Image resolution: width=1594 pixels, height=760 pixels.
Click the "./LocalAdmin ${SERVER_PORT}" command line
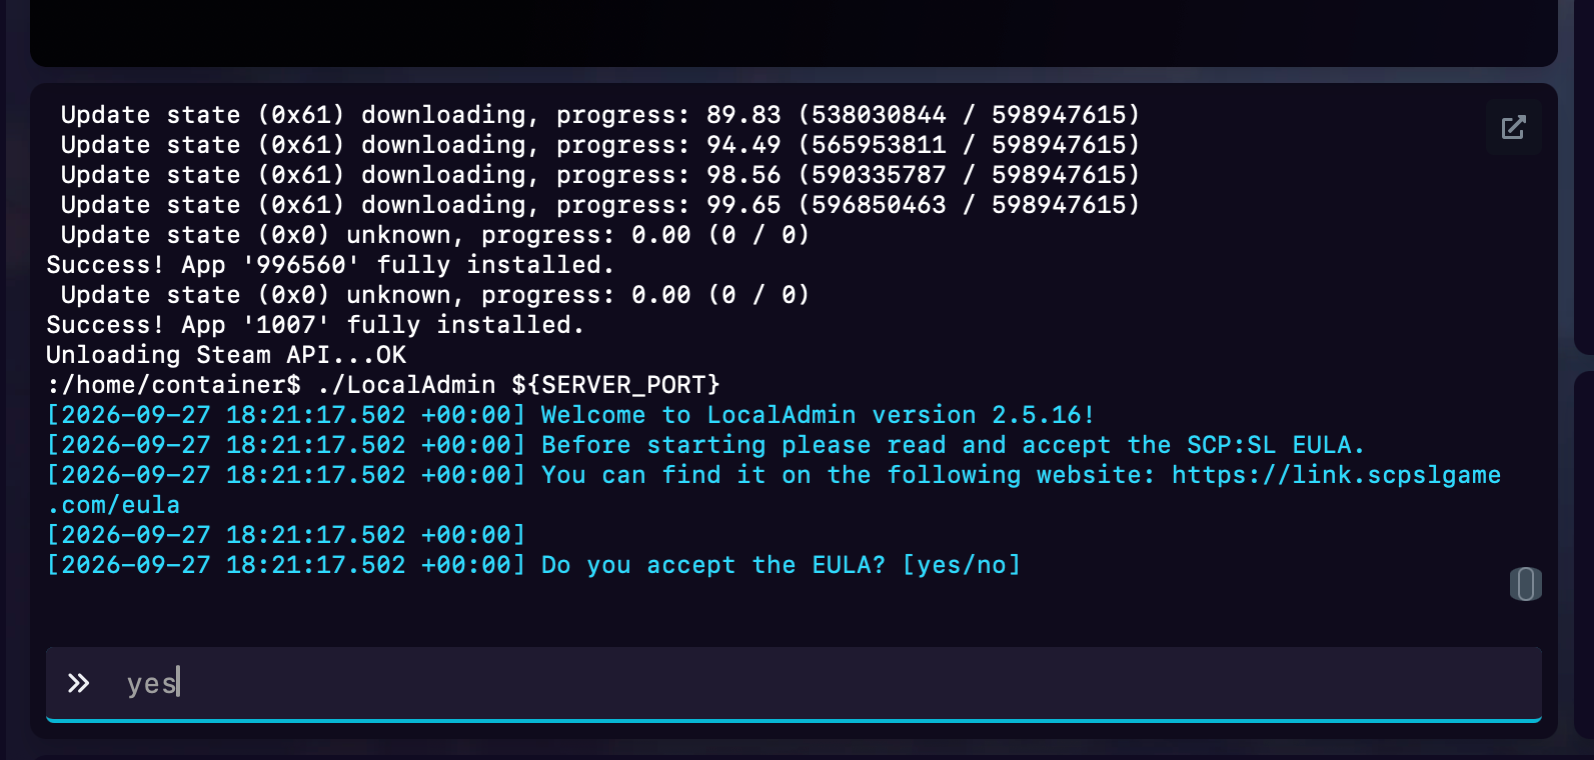tap(383, 385)
